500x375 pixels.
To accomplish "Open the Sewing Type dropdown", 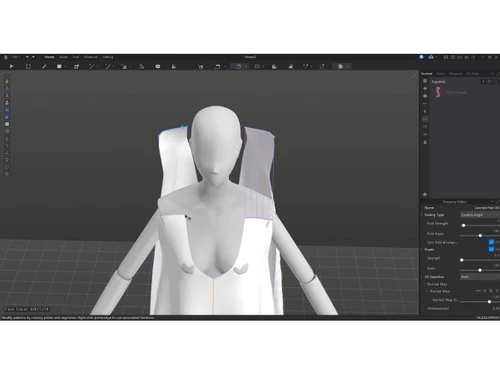I will click(x=480, y=215).
